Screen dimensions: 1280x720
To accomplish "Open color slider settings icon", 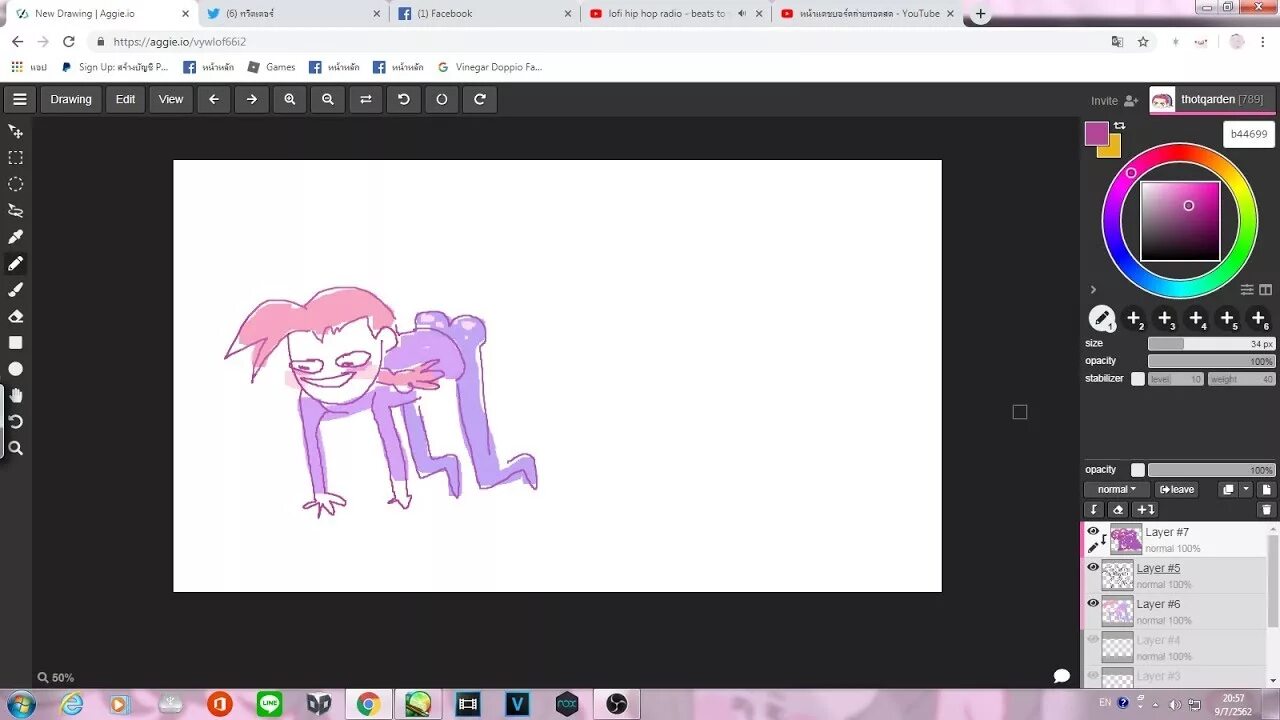I will pos(1247,290).
